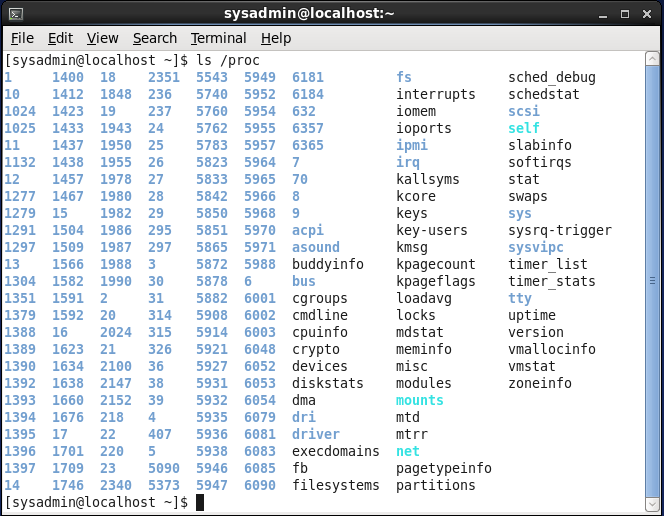Click the 'acpi' directory entry
Viewport: 664px width, 516px height.
307,231
